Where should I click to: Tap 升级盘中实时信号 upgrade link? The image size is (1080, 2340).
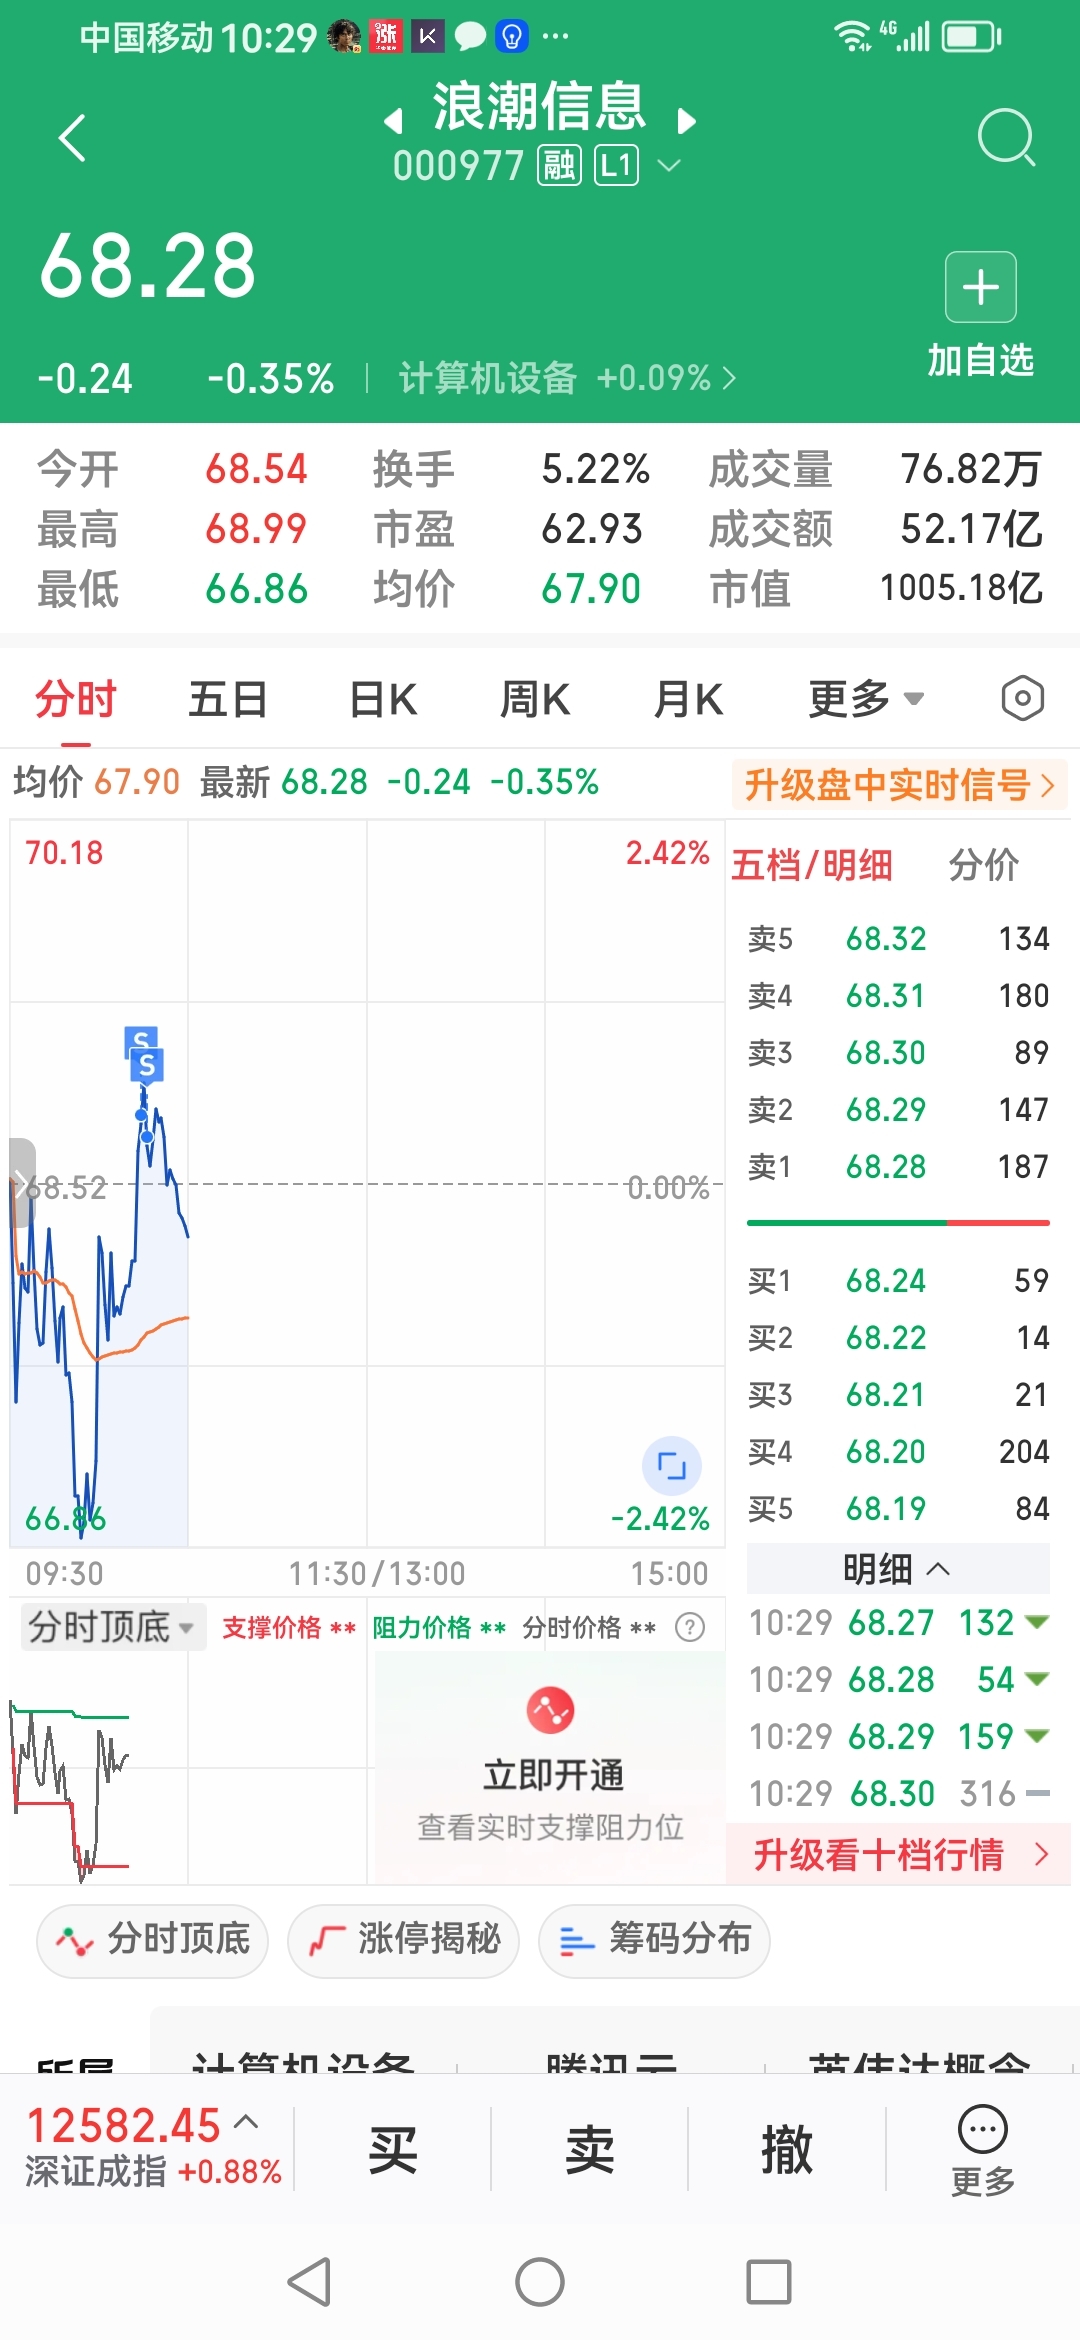[x=900, y=785]
